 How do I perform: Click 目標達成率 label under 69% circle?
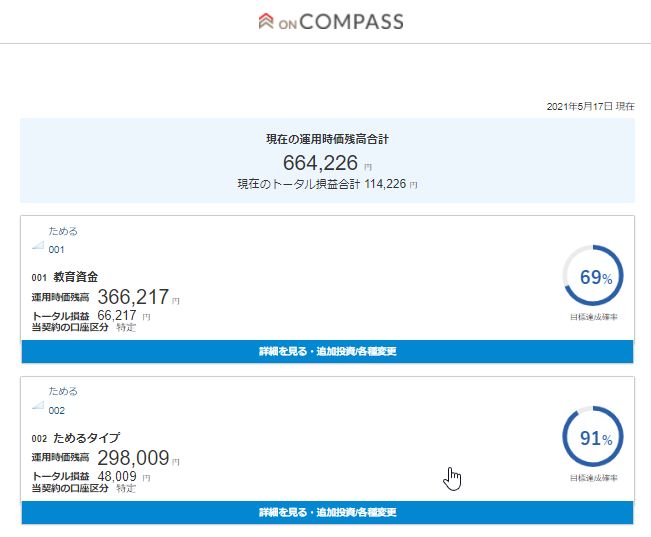point(594,317)
